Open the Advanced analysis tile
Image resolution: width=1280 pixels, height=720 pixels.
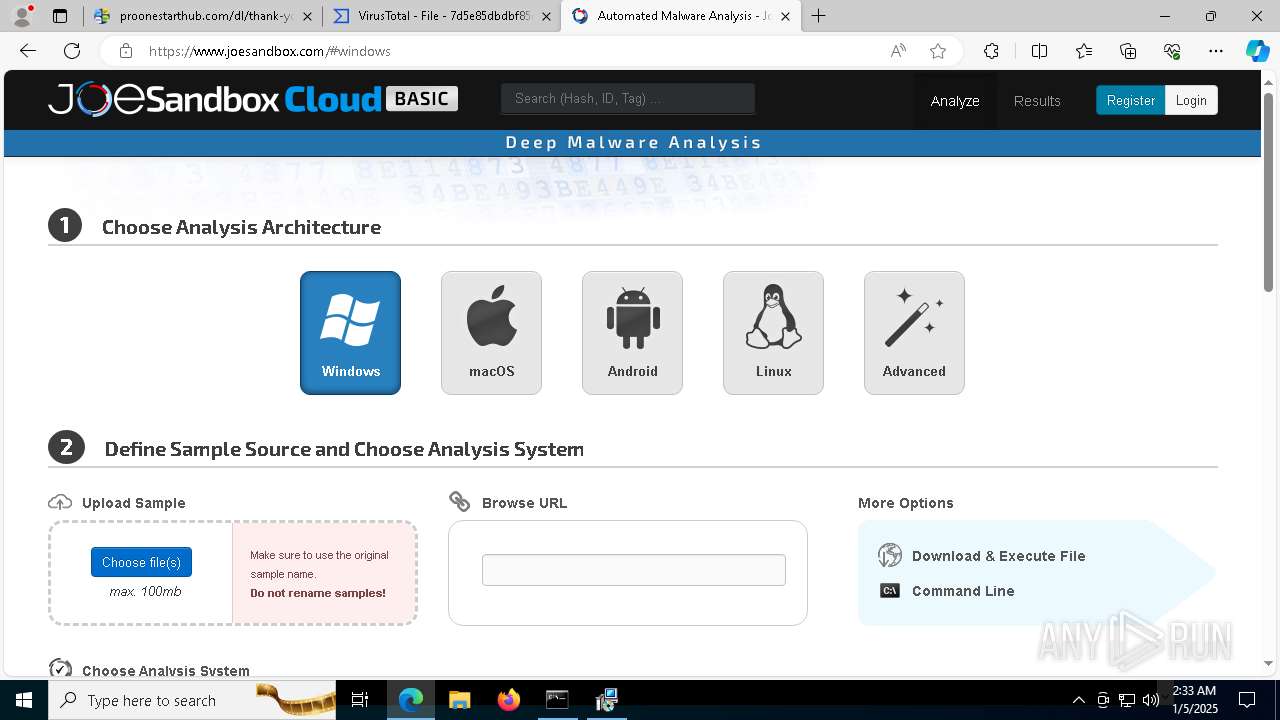pos(914,333)
